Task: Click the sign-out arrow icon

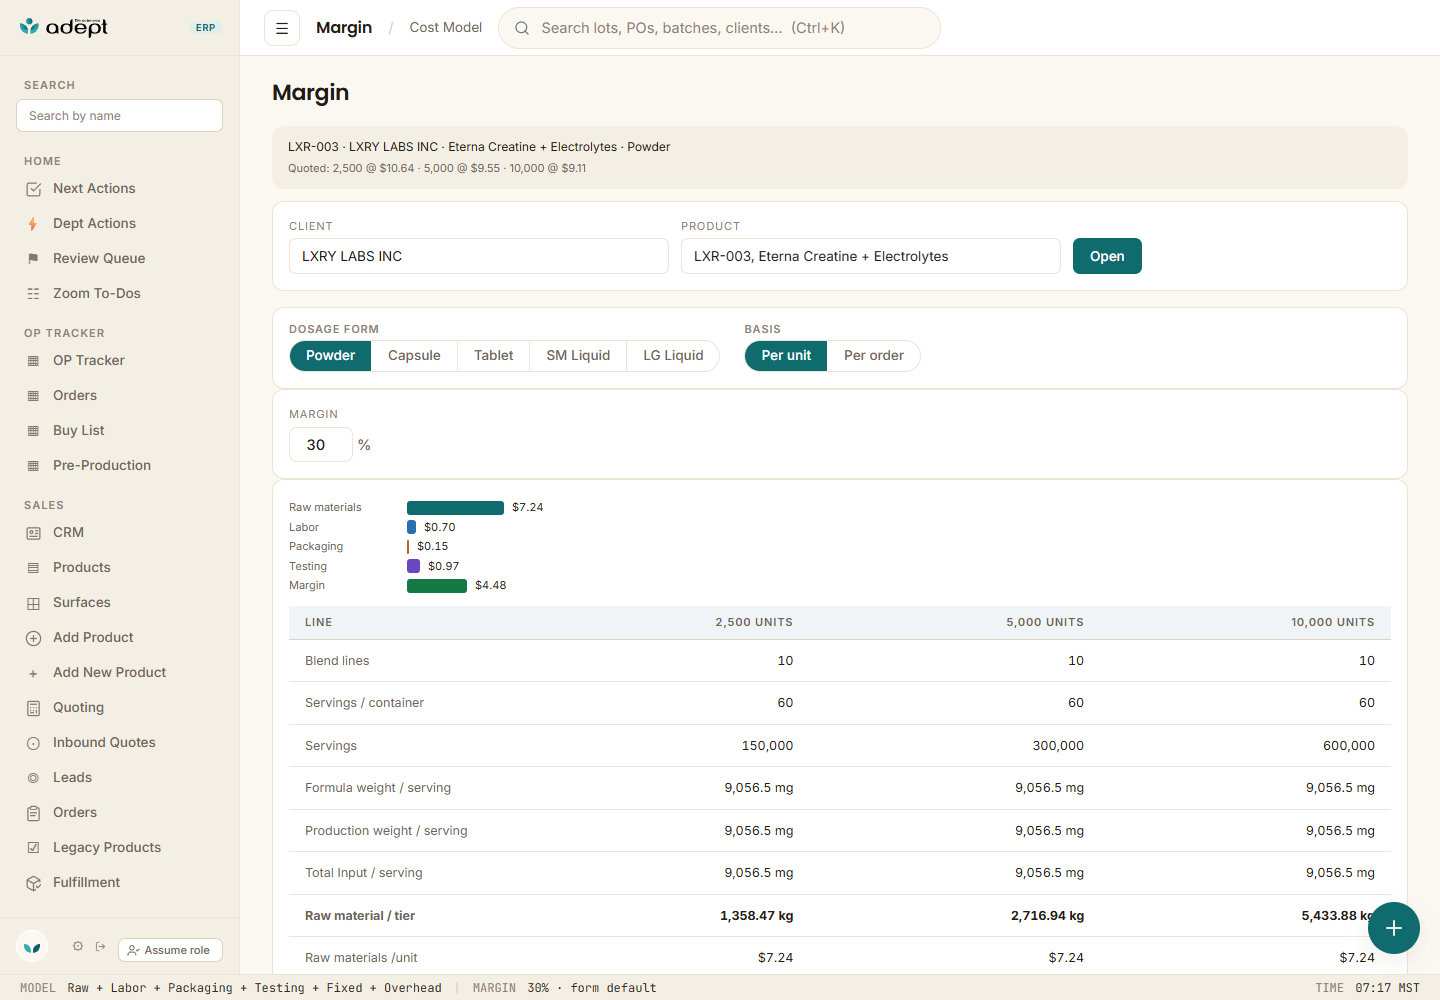Action: point(101,946)
